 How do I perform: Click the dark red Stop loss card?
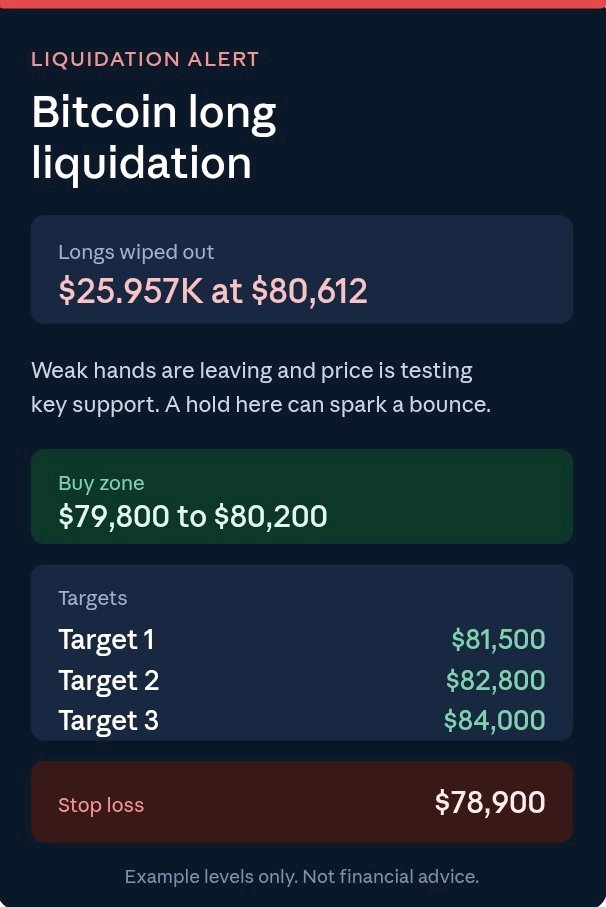(302, 802)
